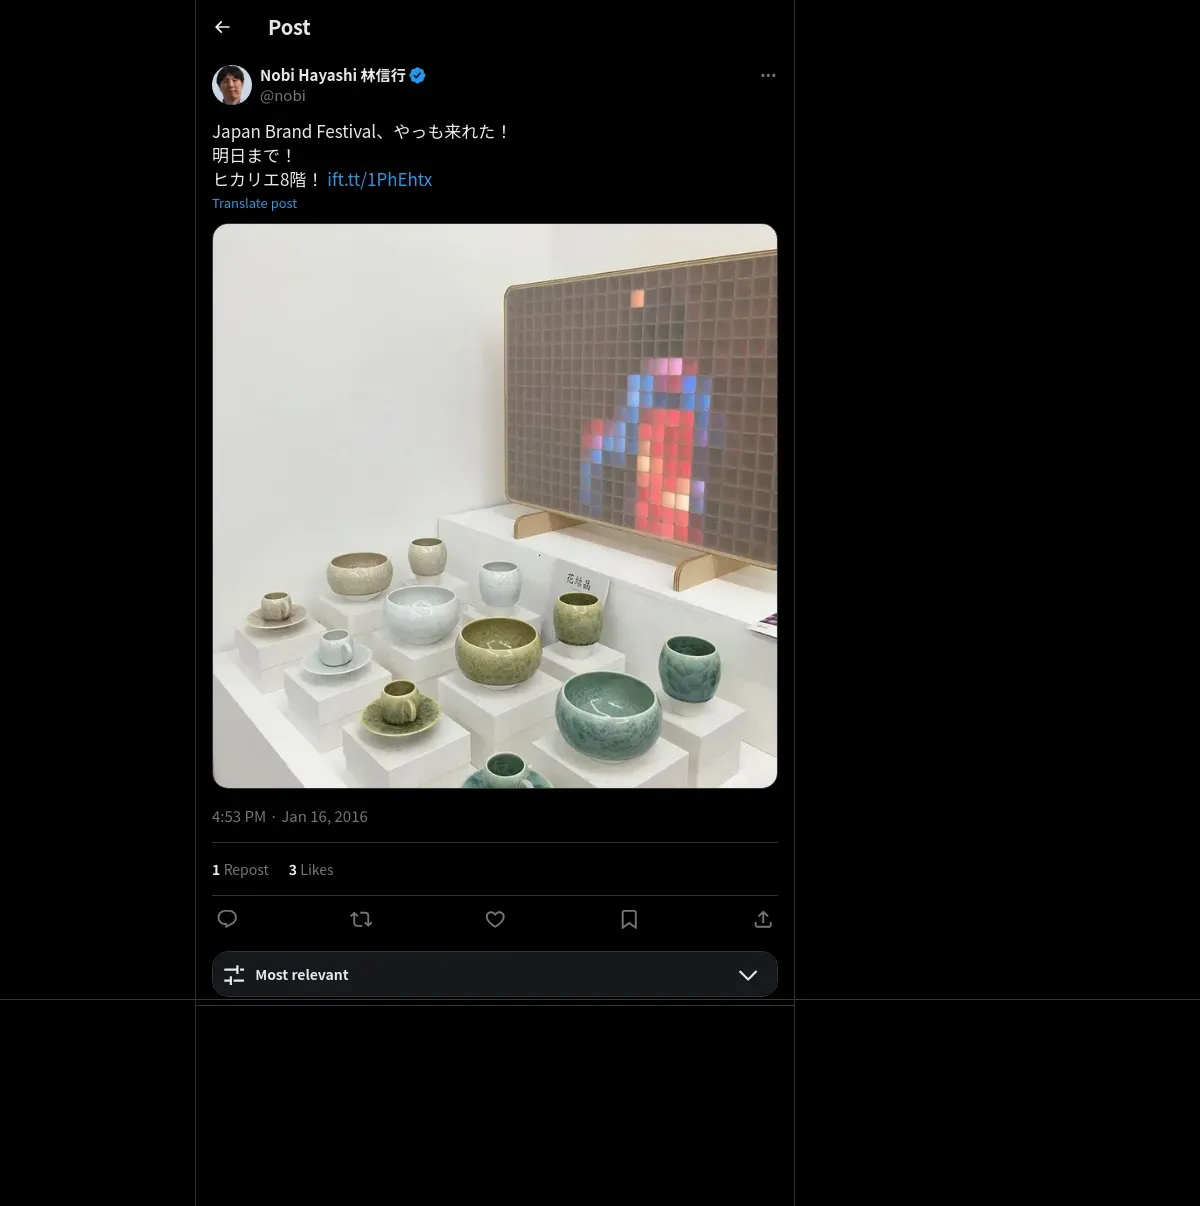This screenshot has width=1200, height=1206.
Task: View the 3 Likes list
Action: (x=311, y=870)
